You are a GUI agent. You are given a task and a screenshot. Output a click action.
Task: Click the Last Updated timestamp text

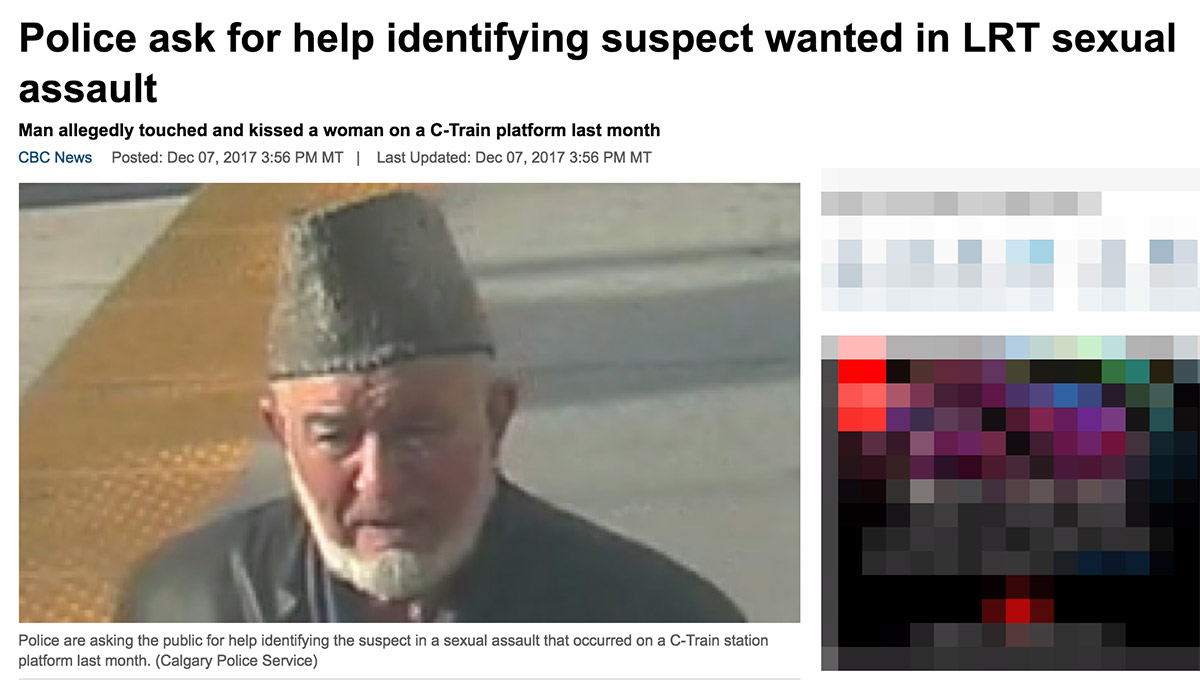(514, 158)
